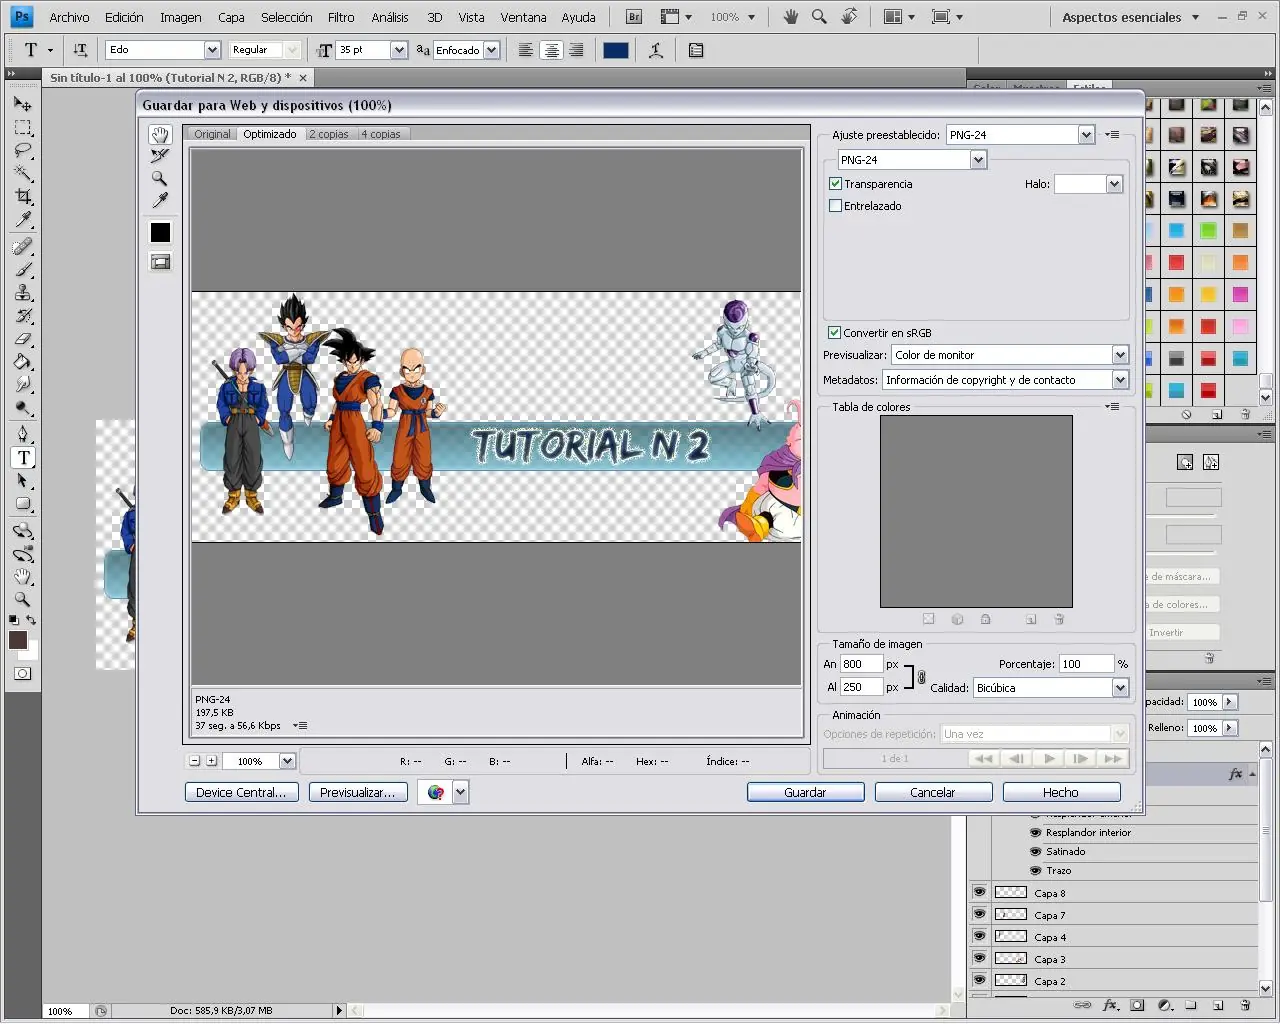Image resolution: width=1280 pixels, height=1024 pixels.
Task: Click the Al height field showing 250
Action: 861,687
